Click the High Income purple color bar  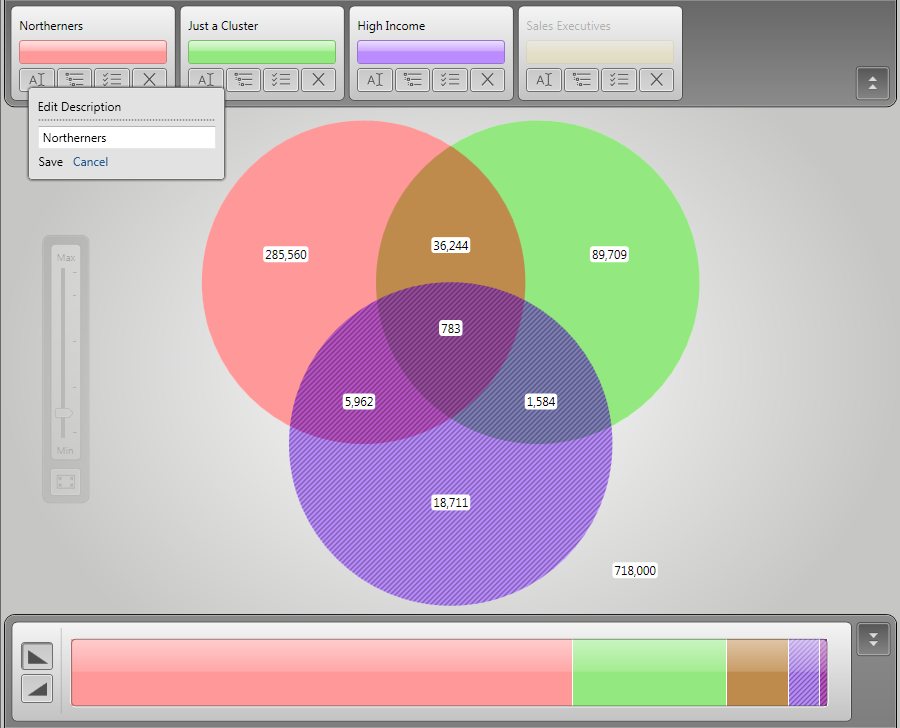pos(431,52)
